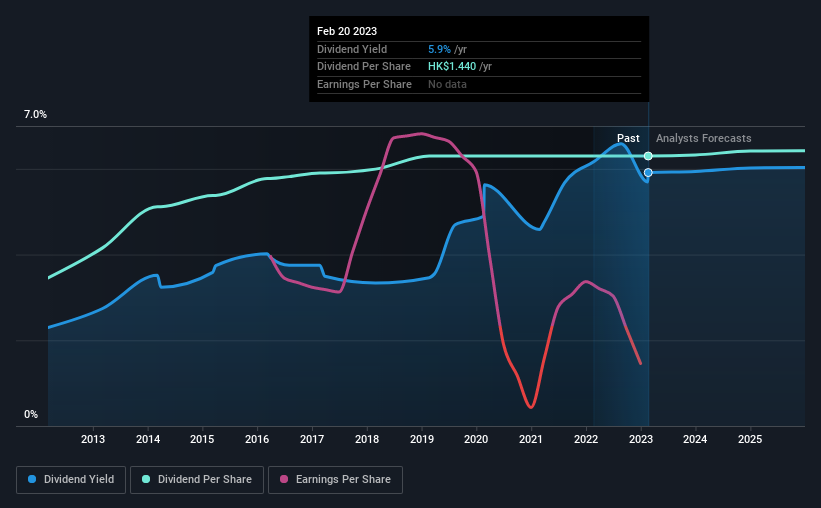Click the Feb 20 2023 tooltip date
Viewport: 821px width, 508px height.
tap(347, 31)
